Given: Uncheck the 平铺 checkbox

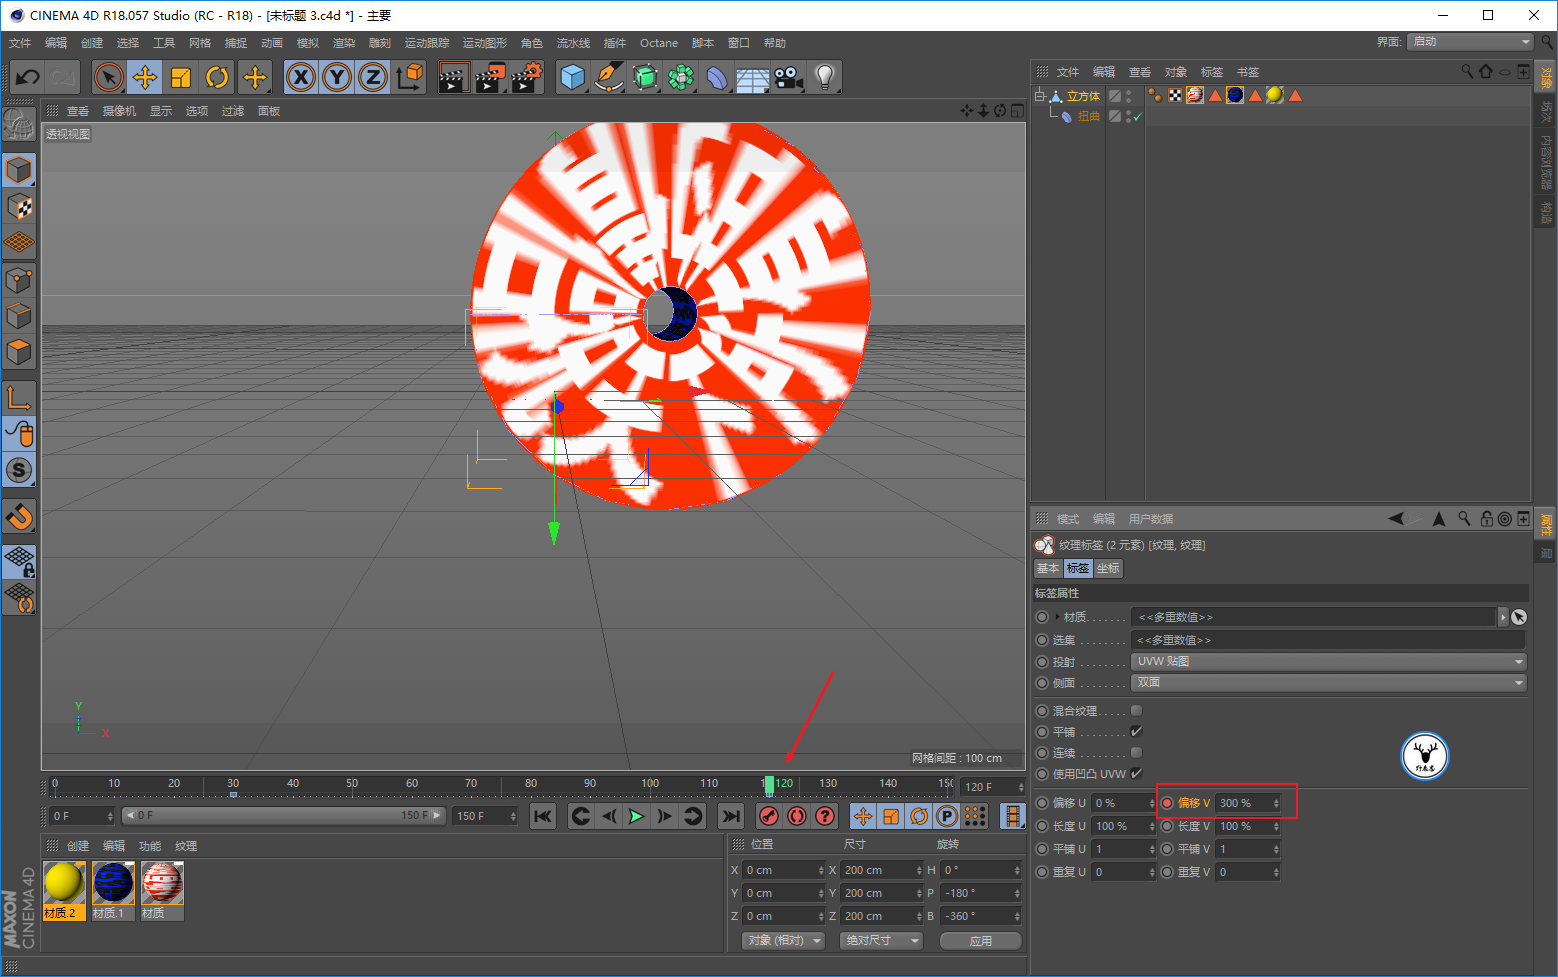Looking at the screenshot, I should click(1136, 732).
